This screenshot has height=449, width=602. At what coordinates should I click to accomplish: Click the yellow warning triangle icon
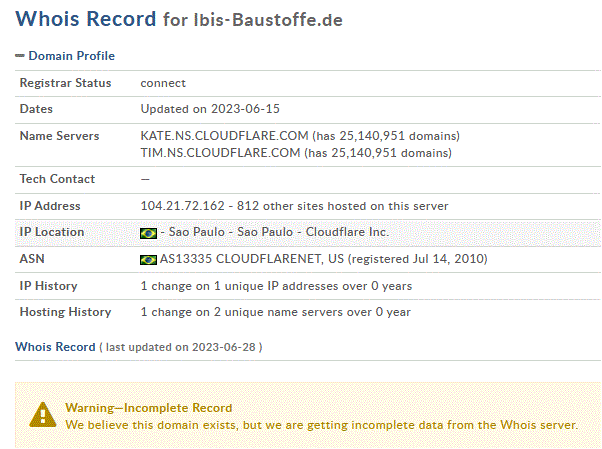tap(42, 414)
